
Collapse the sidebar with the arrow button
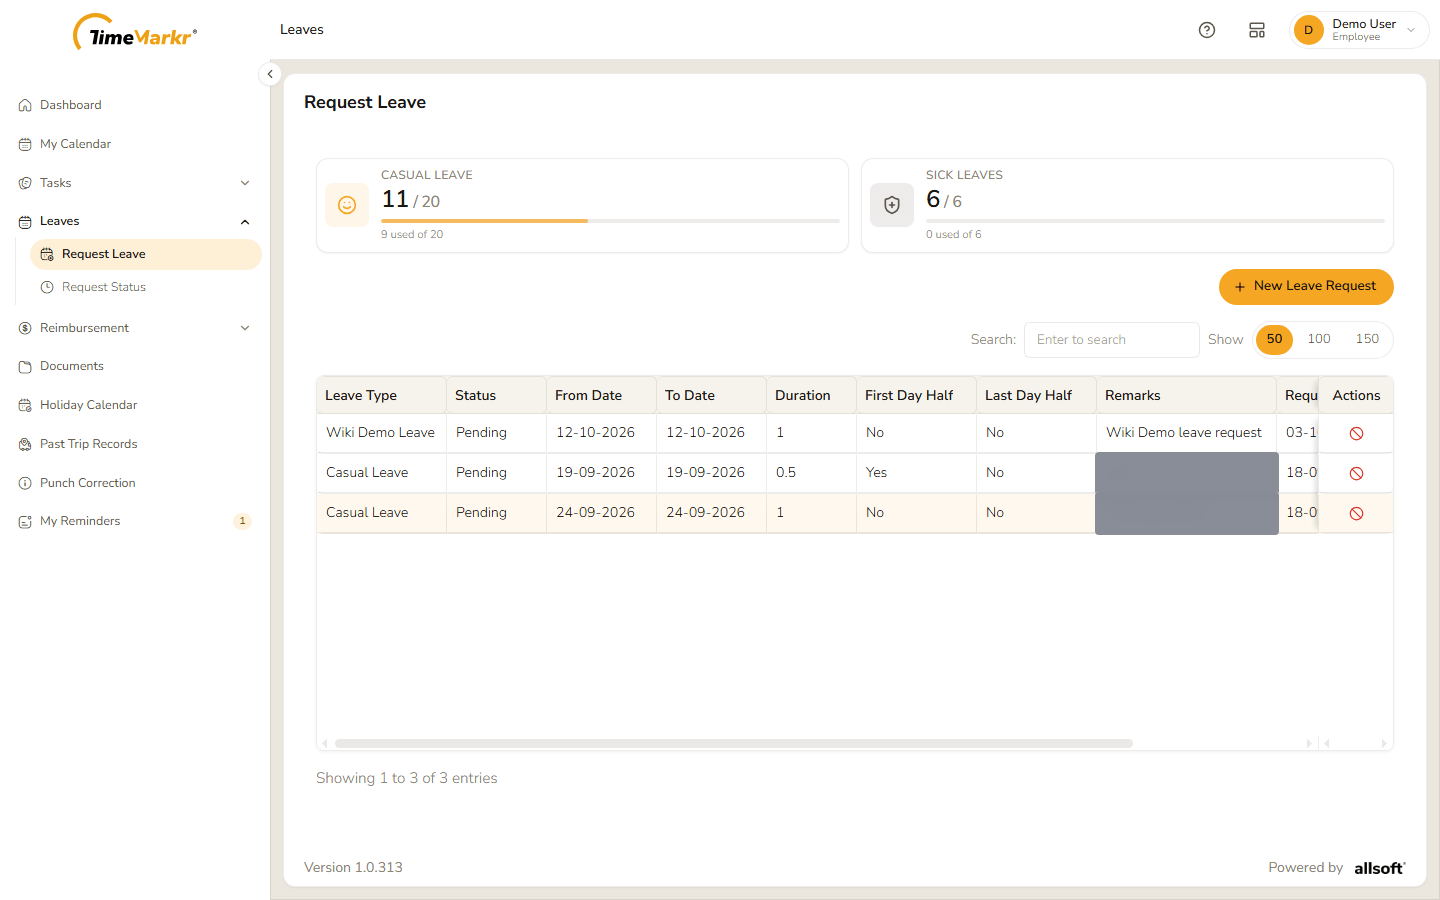point(270,74)
